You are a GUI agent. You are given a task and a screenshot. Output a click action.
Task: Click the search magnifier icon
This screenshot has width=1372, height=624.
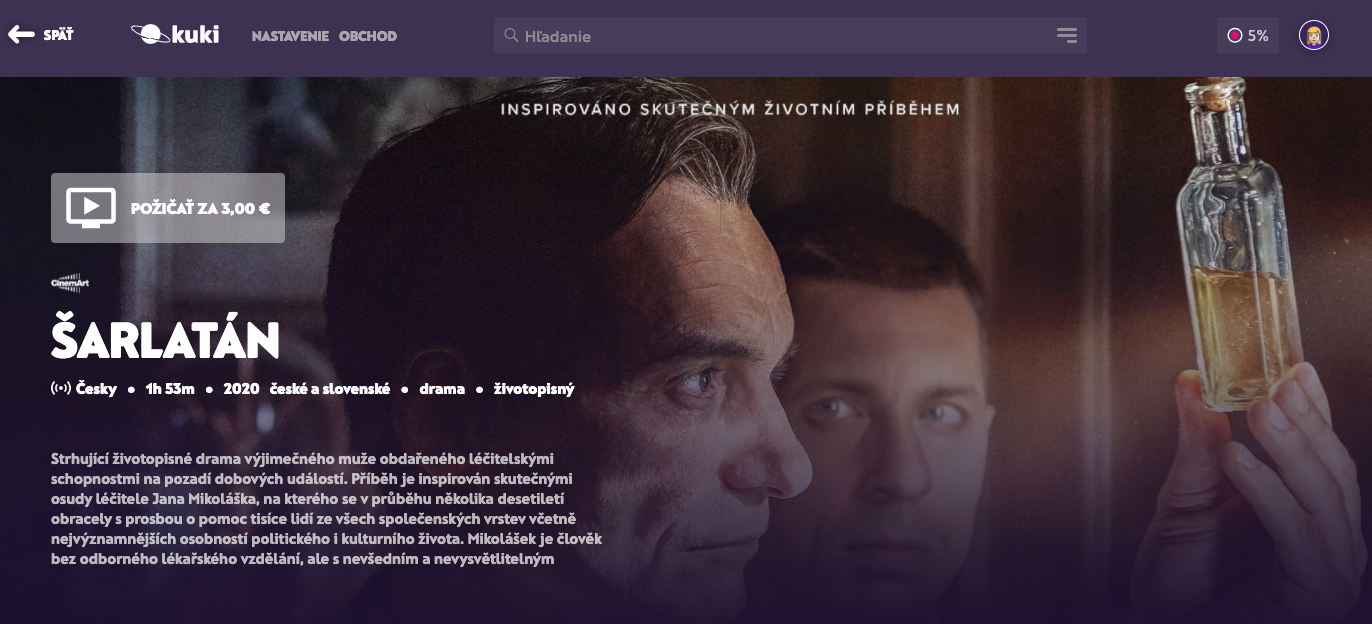pos(510,35)
